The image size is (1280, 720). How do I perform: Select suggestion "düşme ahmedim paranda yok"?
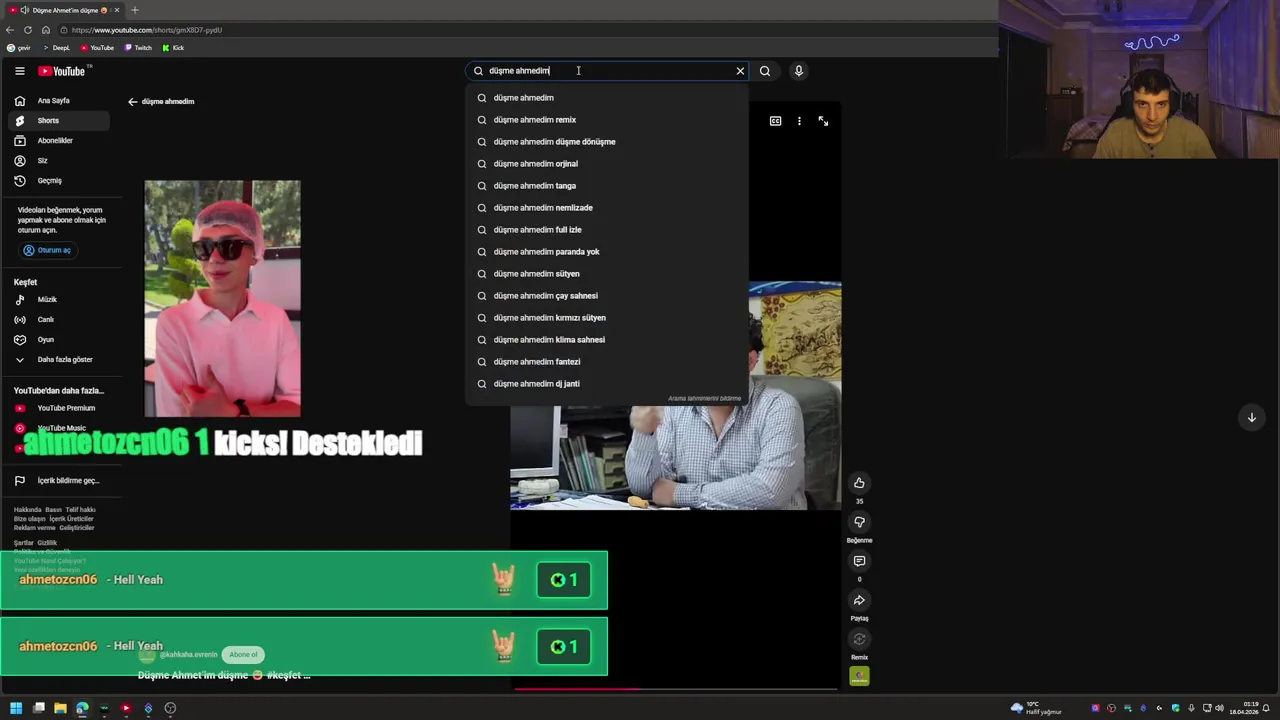tap(607, 252)
